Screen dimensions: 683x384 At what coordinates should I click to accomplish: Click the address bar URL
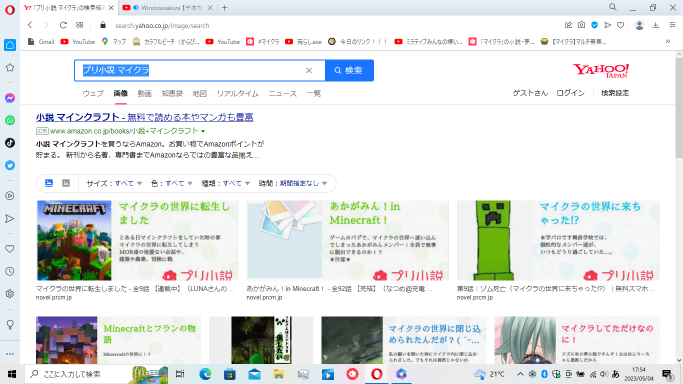tap(162, 26)
